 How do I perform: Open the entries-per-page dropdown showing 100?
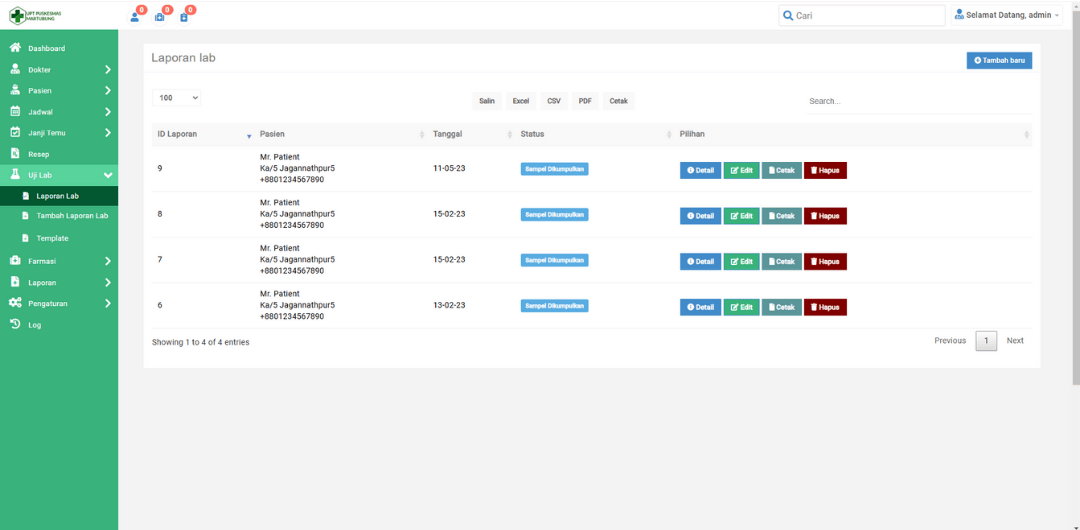tap(177, 98)
